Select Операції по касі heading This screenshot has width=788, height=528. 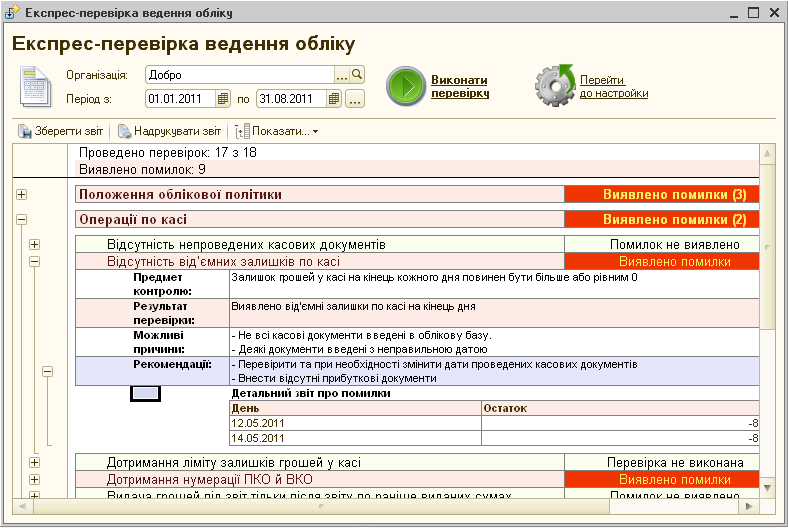coord(133,220)
